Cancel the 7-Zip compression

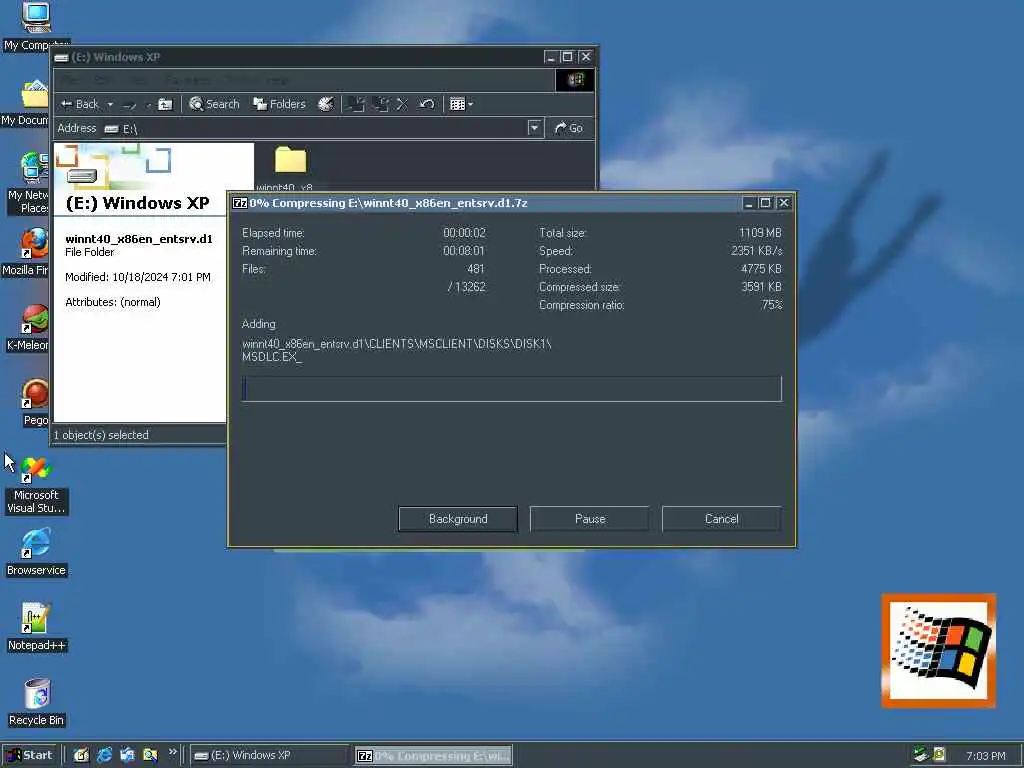click(722, 519)
